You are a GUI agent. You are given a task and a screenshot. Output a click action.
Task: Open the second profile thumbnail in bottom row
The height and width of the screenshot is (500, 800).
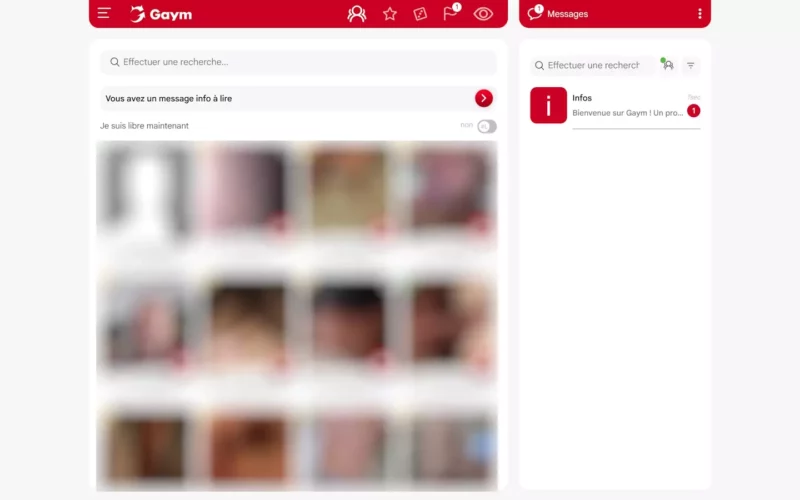pos(247,449)
